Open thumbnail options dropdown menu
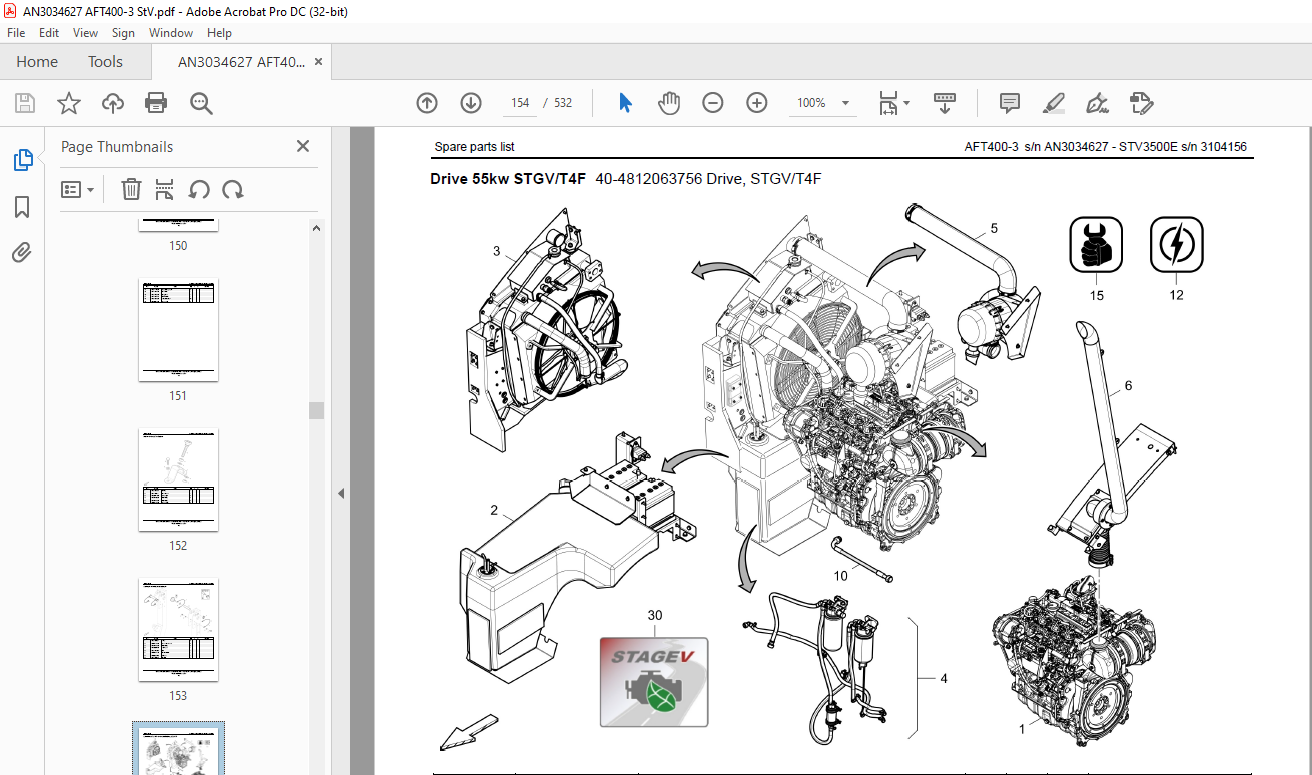Screen dimensions: 1312x775 pos(78,189)
